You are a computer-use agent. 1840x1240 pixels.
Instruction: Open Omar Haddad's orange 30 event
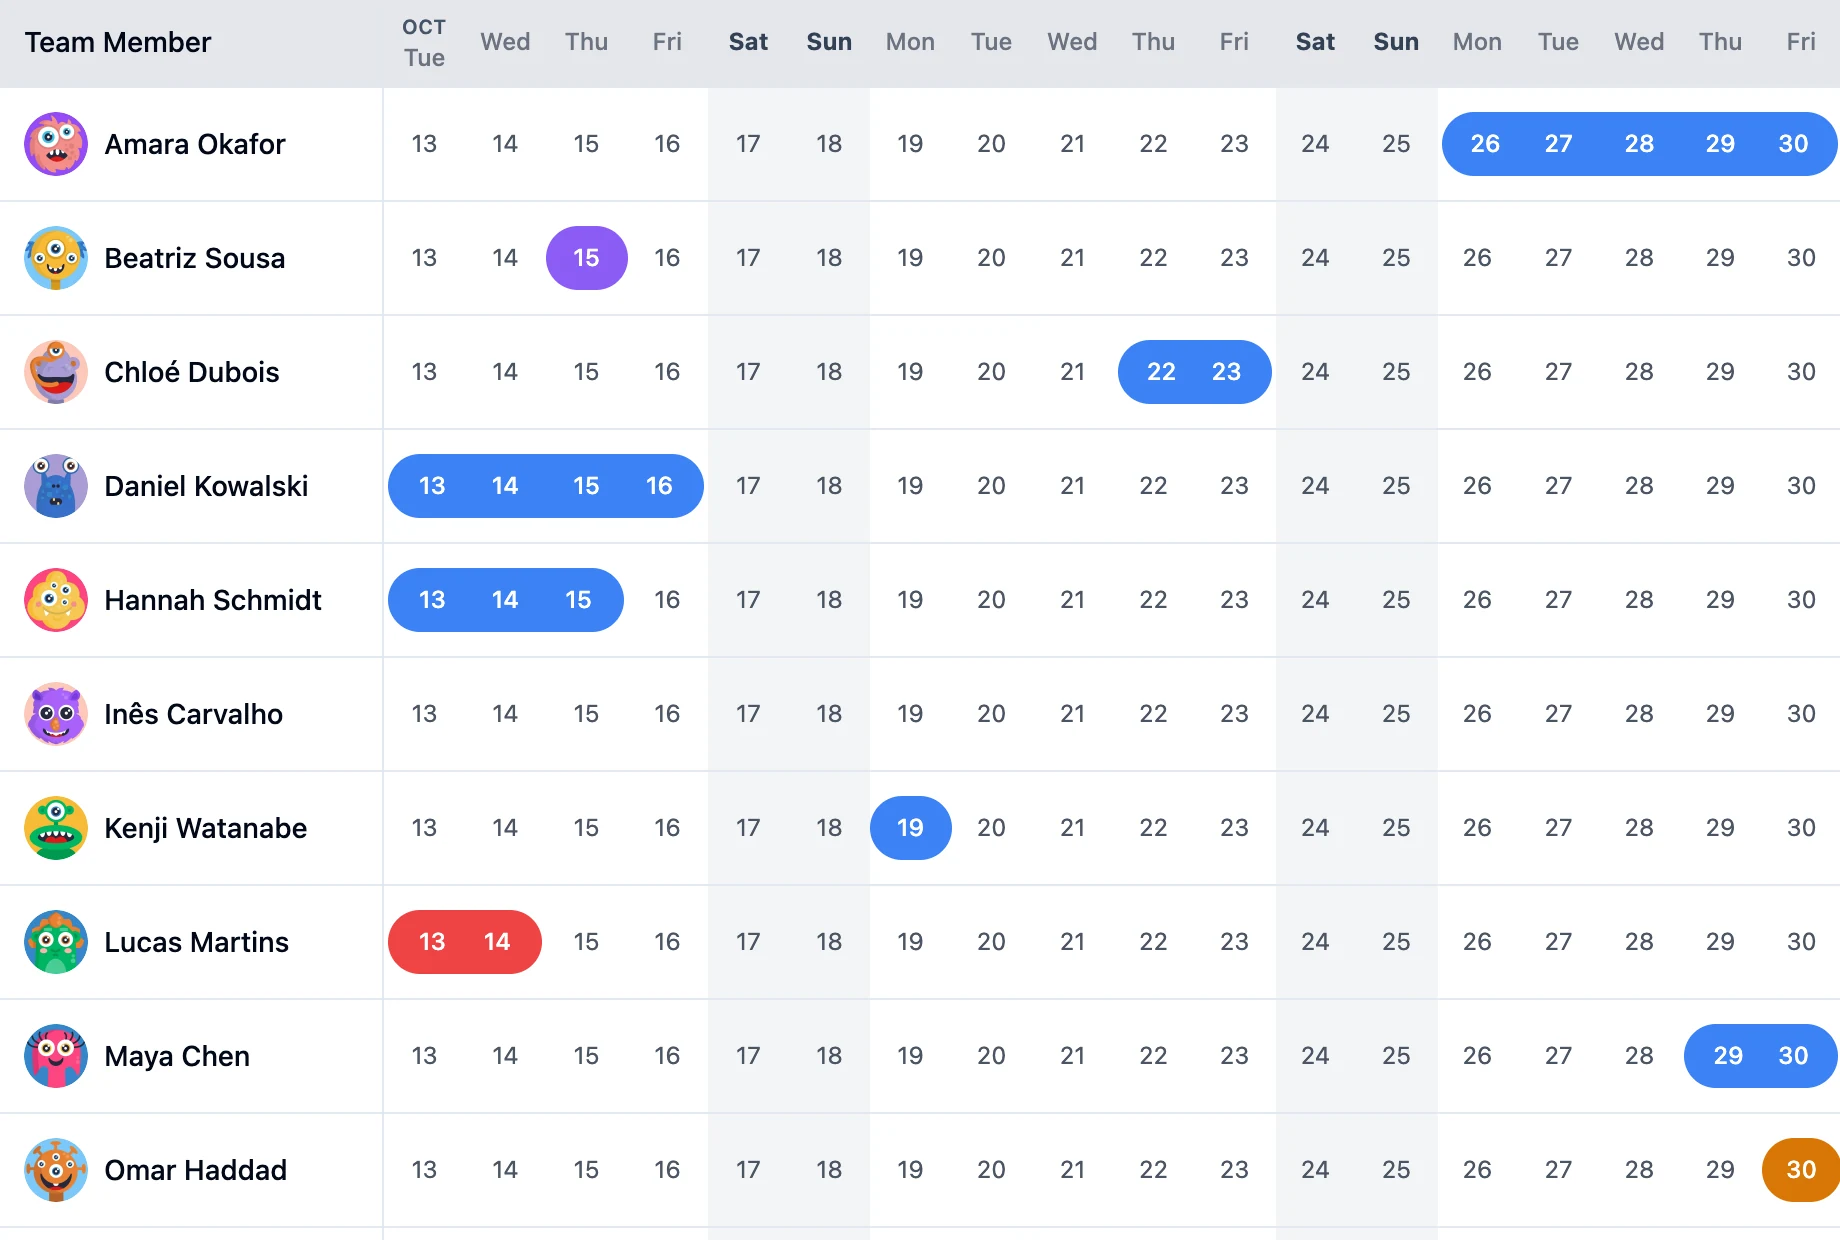click(1801, 1170)
